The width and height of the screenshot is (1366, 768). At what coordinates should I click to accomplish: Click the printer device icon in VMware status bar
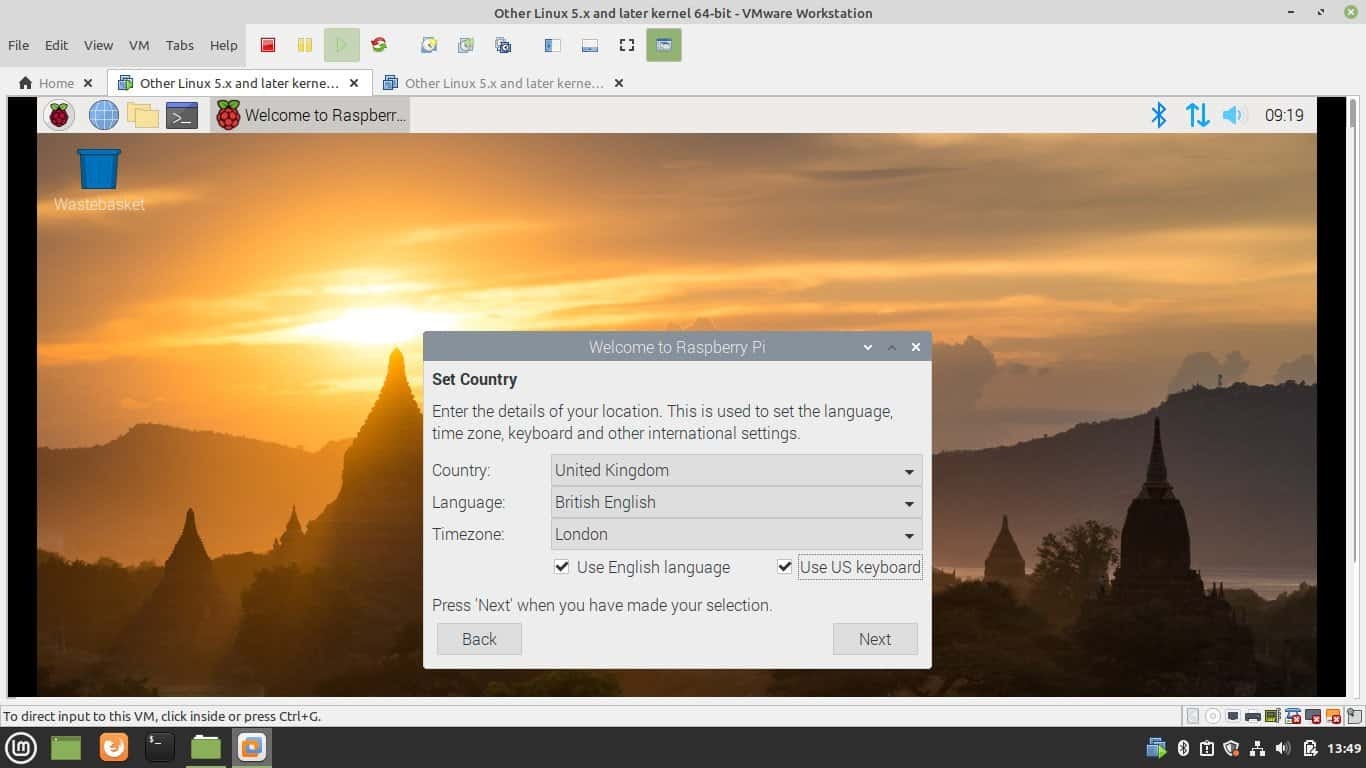(1253, 716)
